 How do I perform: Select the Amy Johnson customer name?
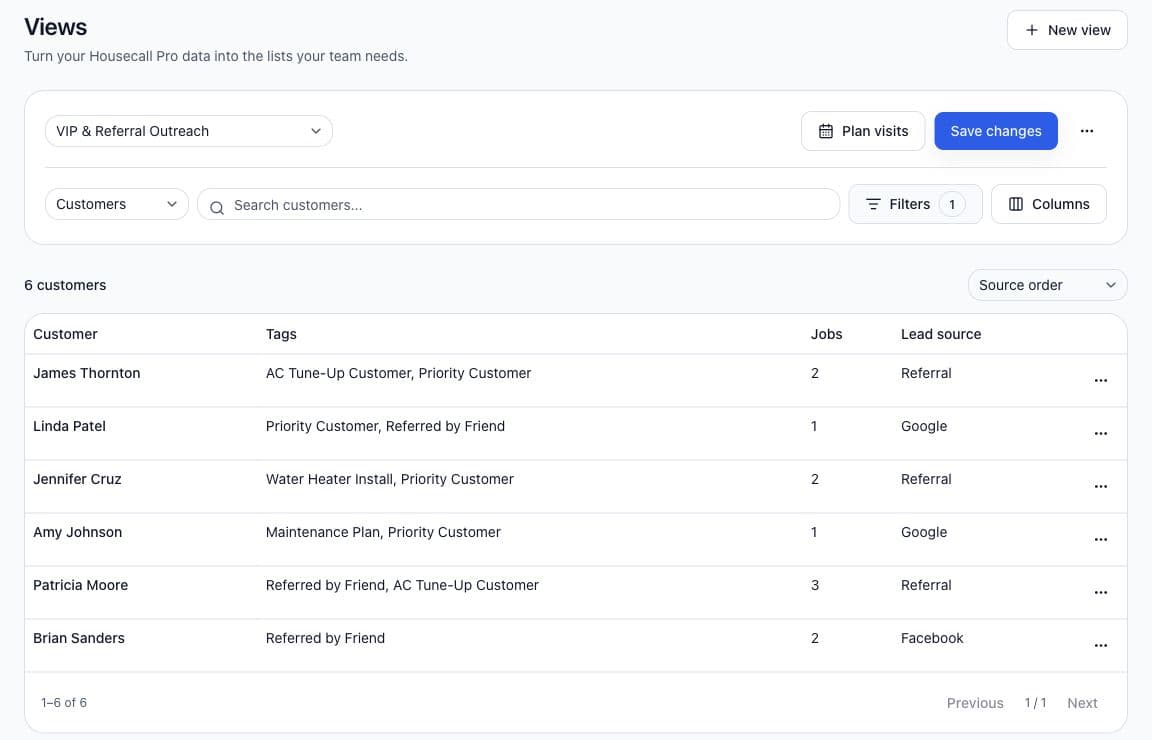[77, 532]
